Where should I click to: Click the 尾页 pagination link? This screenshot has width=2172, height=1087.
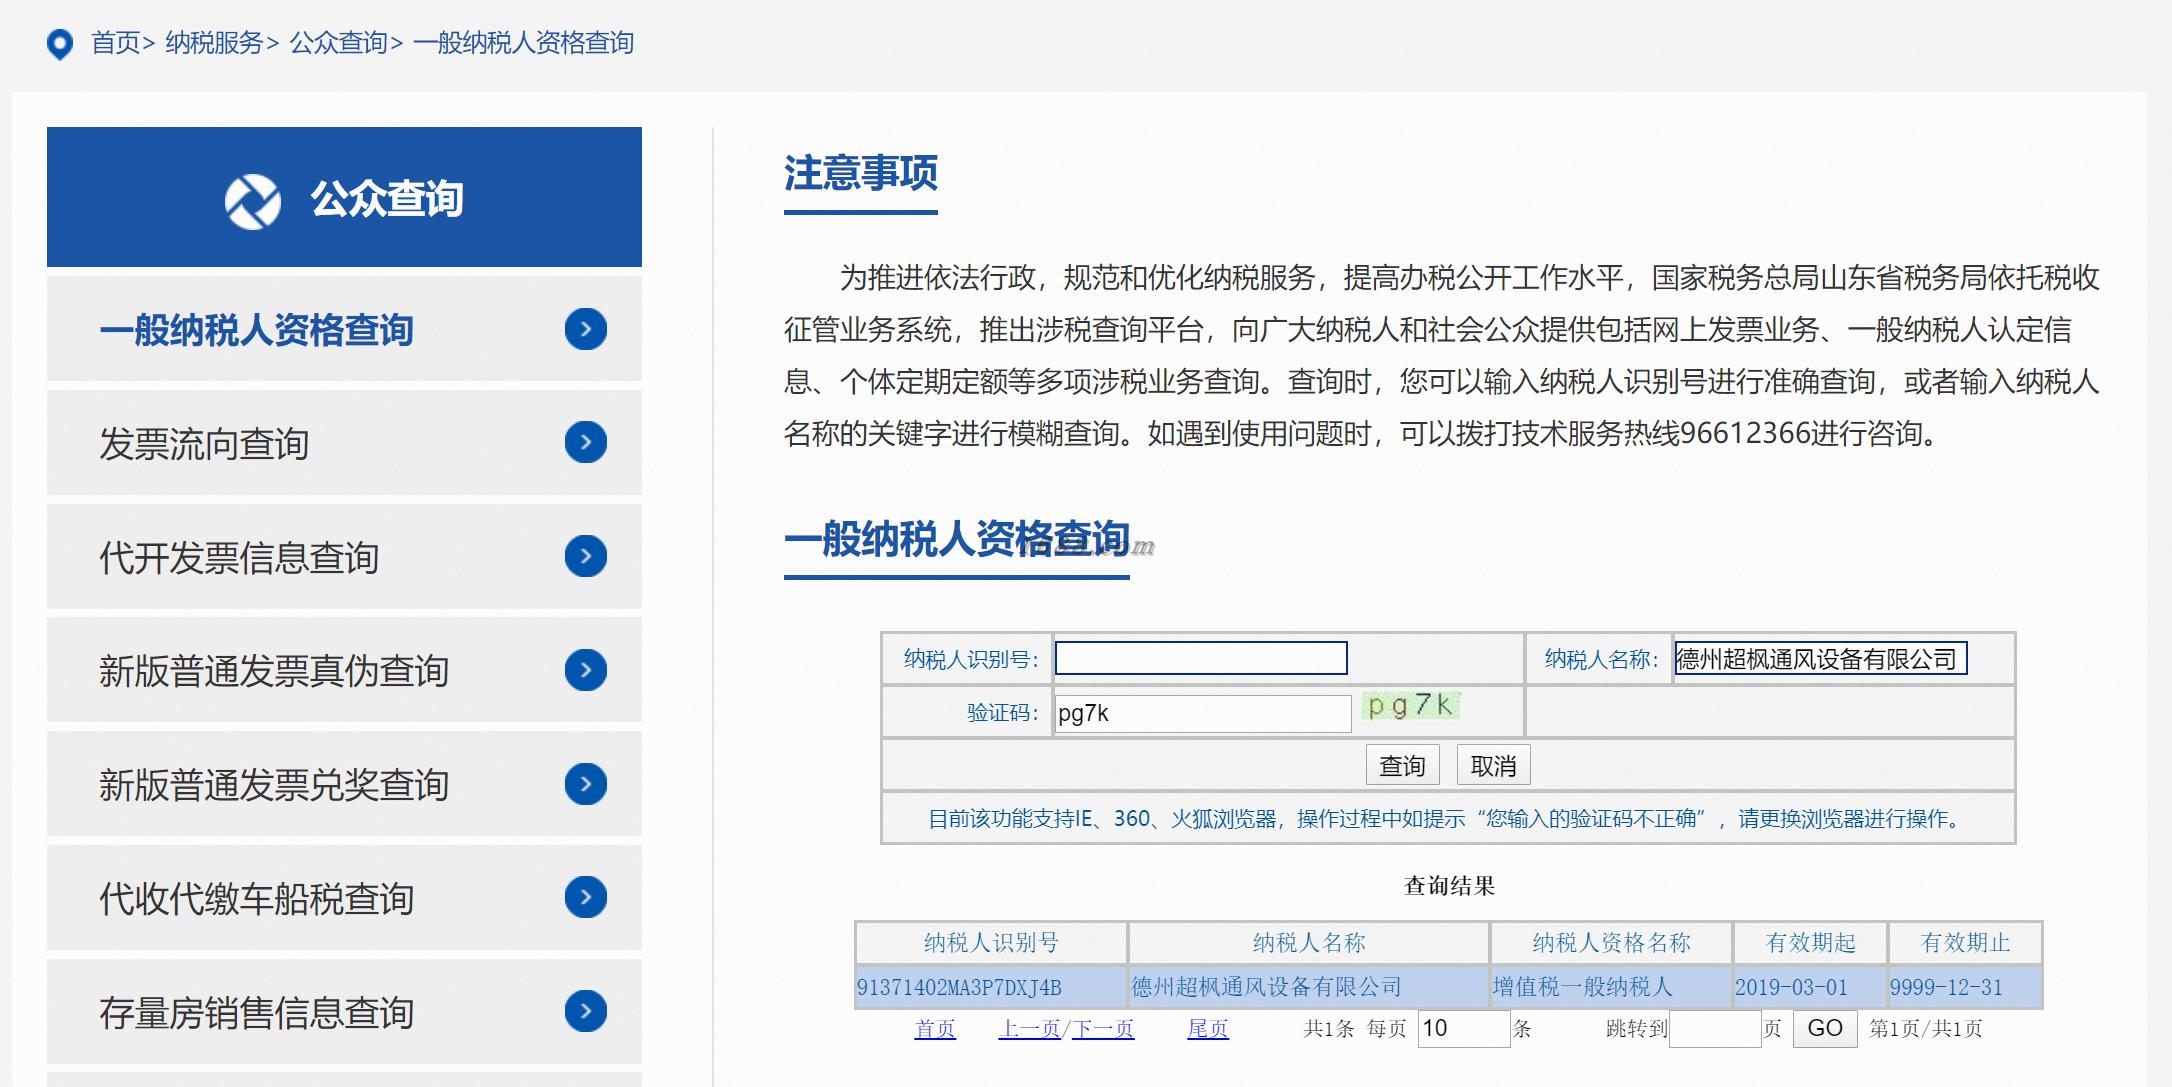1207,1029
